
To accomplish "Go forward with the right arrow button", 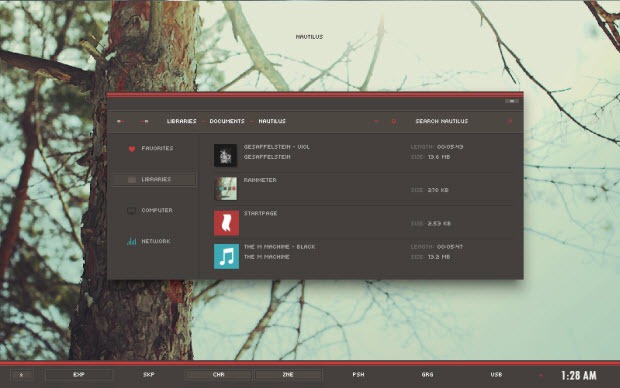I will point(145,121).
